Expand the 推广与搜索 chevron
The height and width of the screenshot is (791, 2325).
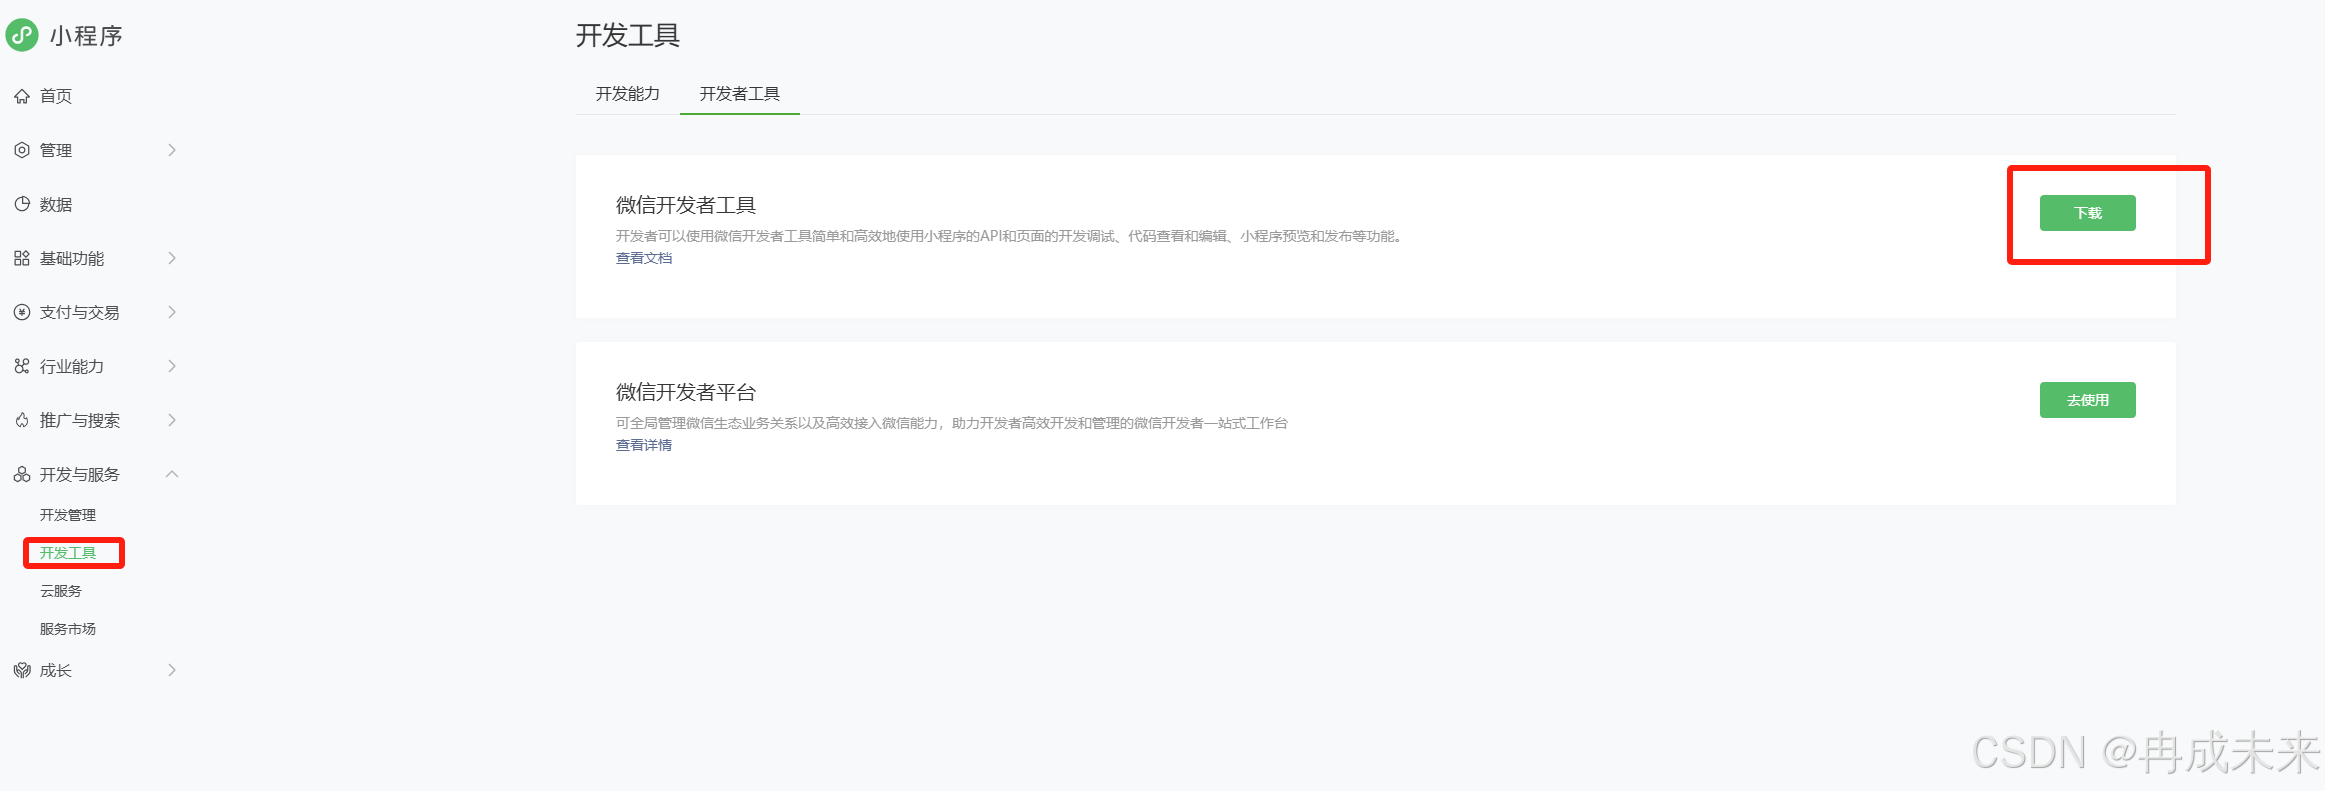[x=172, y=420]
